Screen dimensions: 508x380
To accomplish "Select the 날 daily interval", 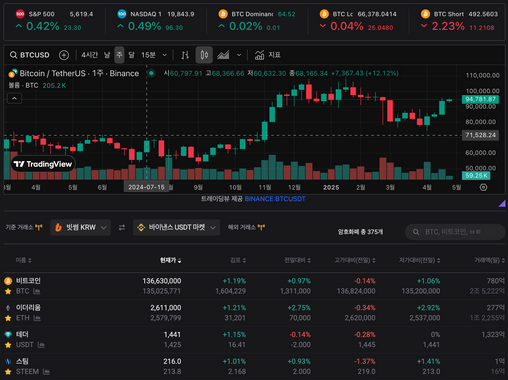I will (107, 55).
